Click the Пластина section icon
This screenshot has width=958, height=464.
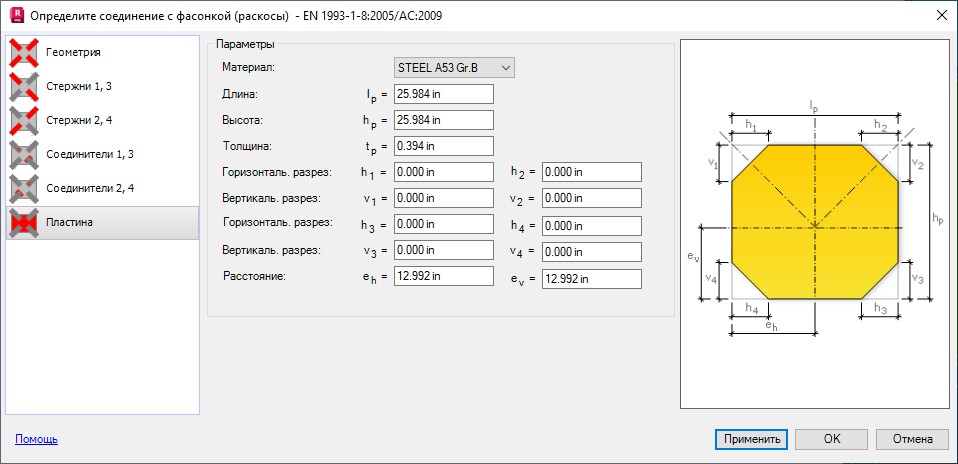25,223
